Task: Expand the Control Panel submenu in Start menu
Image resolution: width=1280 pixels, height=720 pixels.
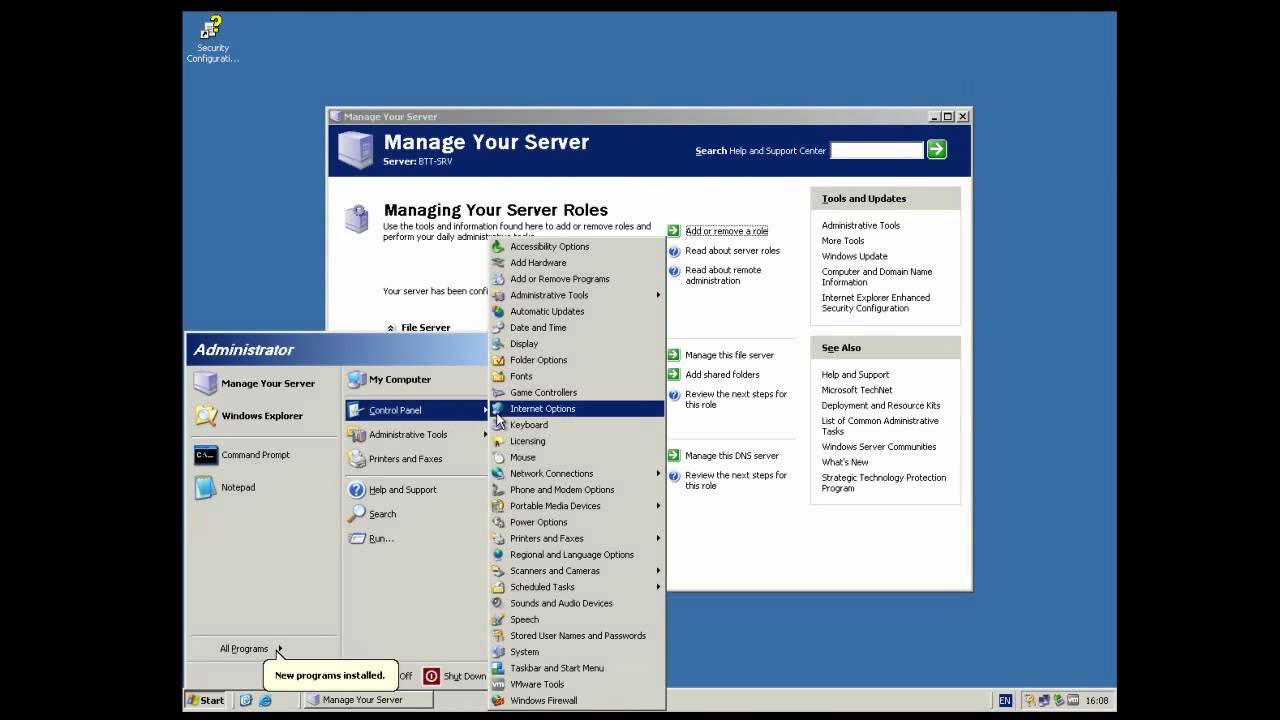Action: pos(417,410)
